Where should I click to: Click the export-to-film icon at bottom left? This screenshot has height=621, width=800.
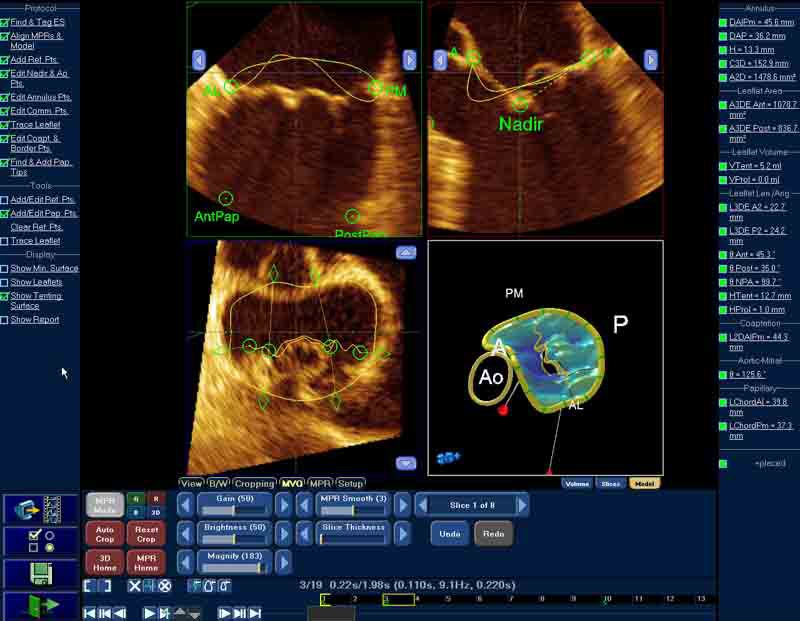coord(39,509)
